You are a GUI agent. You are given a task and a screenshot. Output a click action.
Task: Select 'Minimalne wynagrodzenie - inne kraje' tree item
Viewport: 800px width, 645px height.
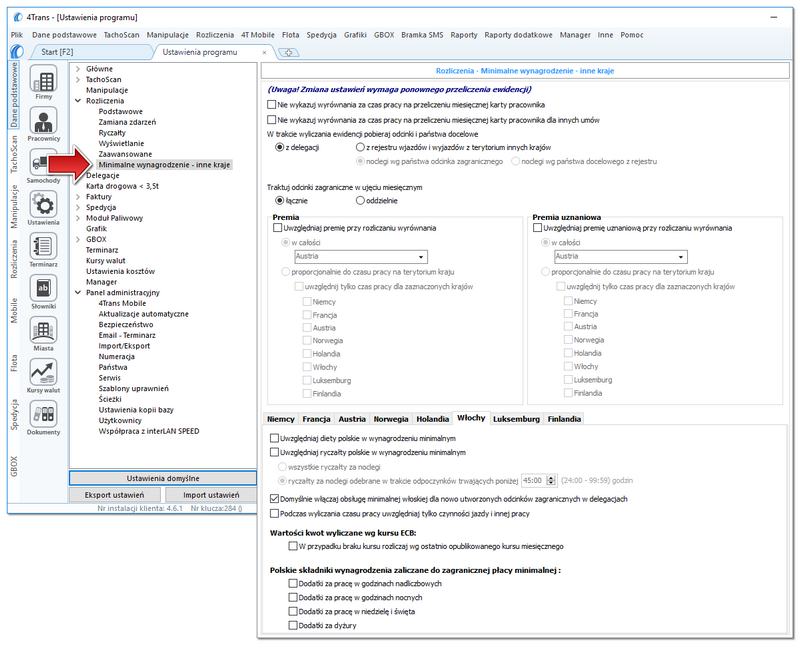click(x=164, y=165)
